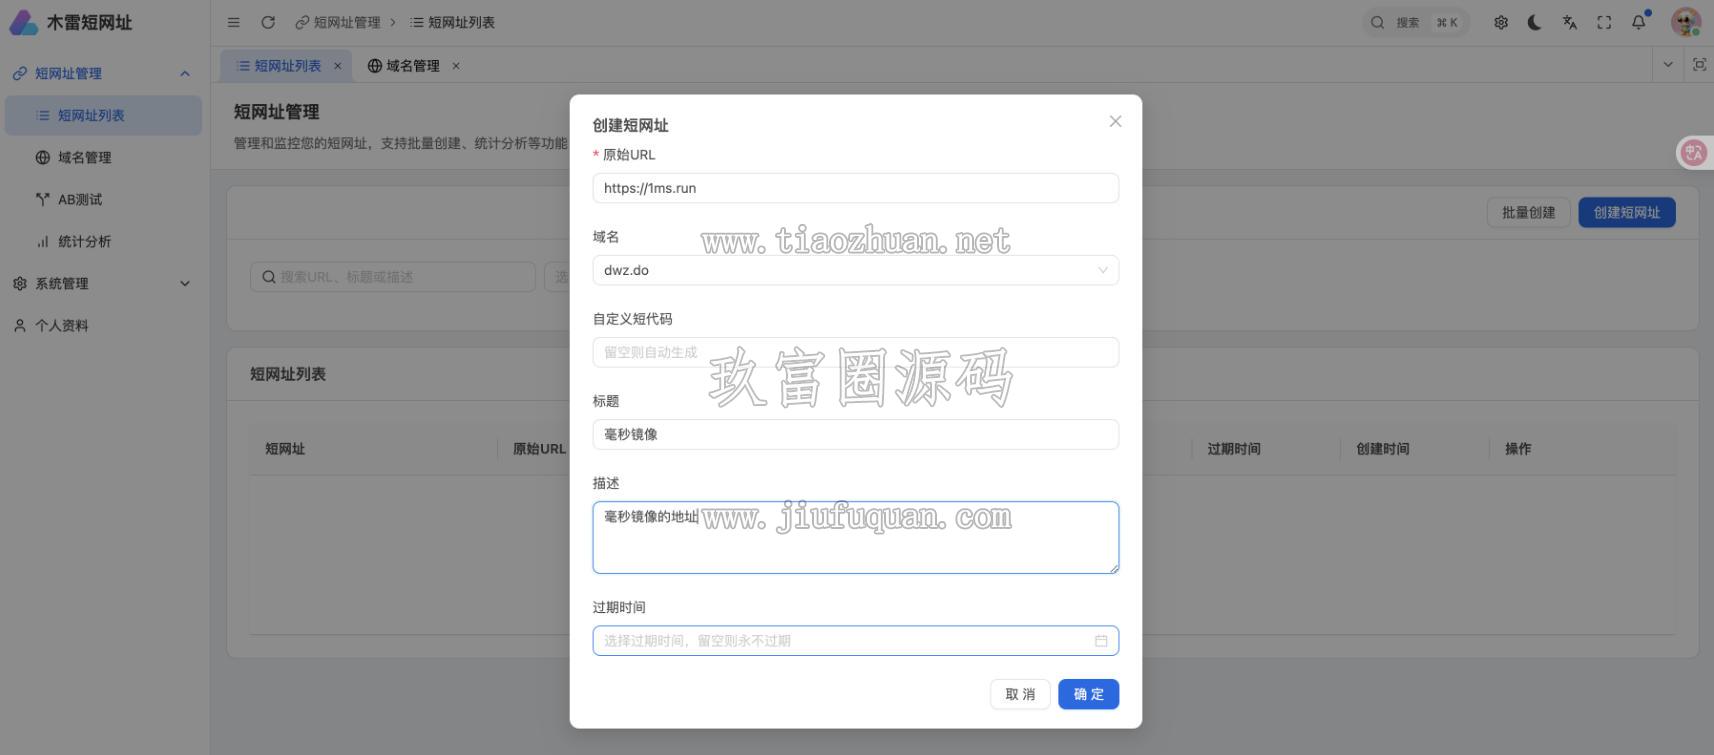1714x755 pixels.
Task: Open notifications bell icon
Action: (1638, 22)
